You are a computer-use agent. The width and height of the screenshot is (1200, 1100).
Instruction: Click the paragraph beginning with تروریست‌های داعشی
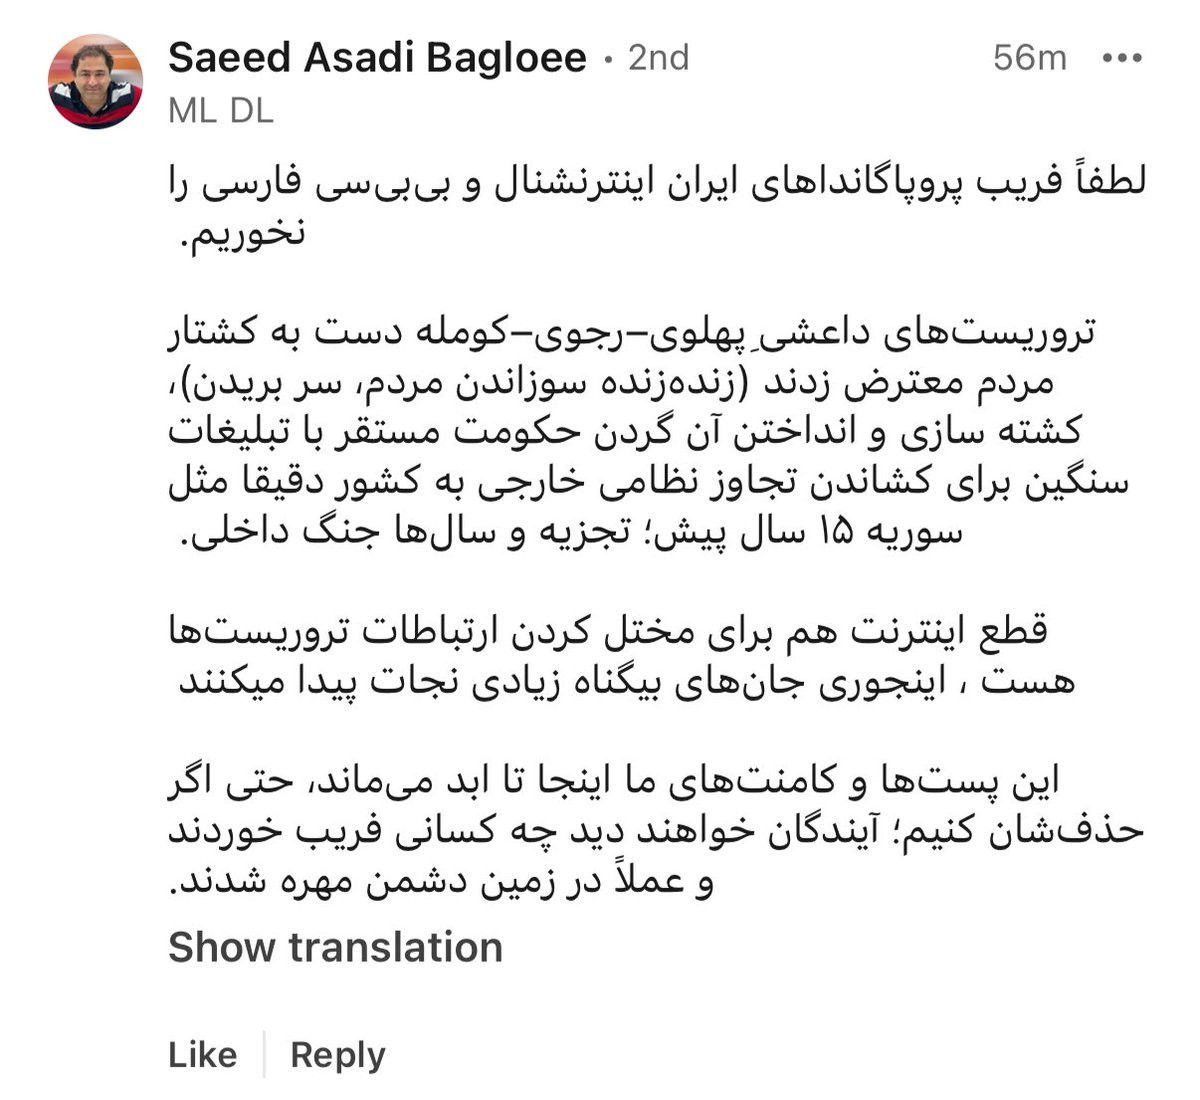coord(649,430)
